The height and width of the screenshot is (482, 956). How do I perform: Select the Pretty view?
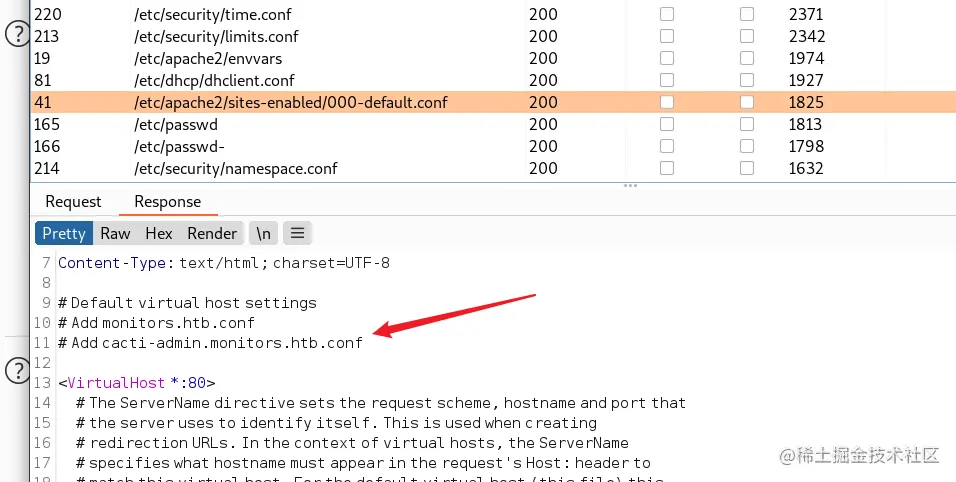coord(63,233)
